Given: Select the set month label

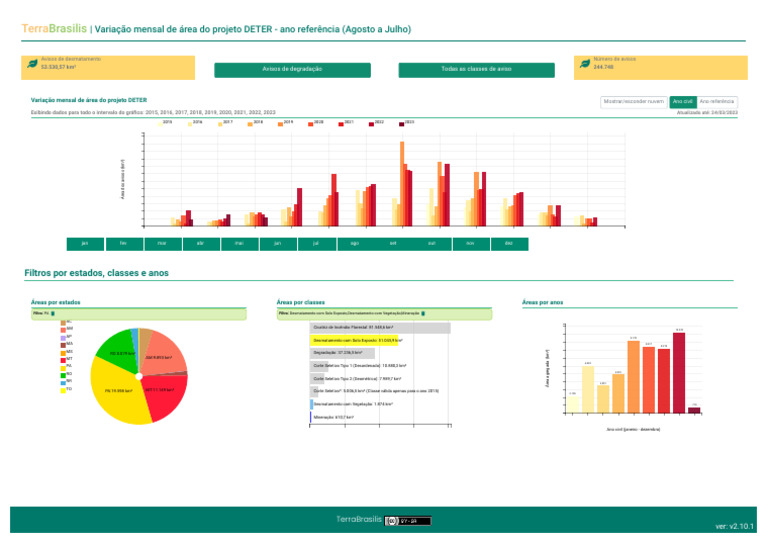Looking at the screenshot, I should pyautogui.click(x=393, y=244).
